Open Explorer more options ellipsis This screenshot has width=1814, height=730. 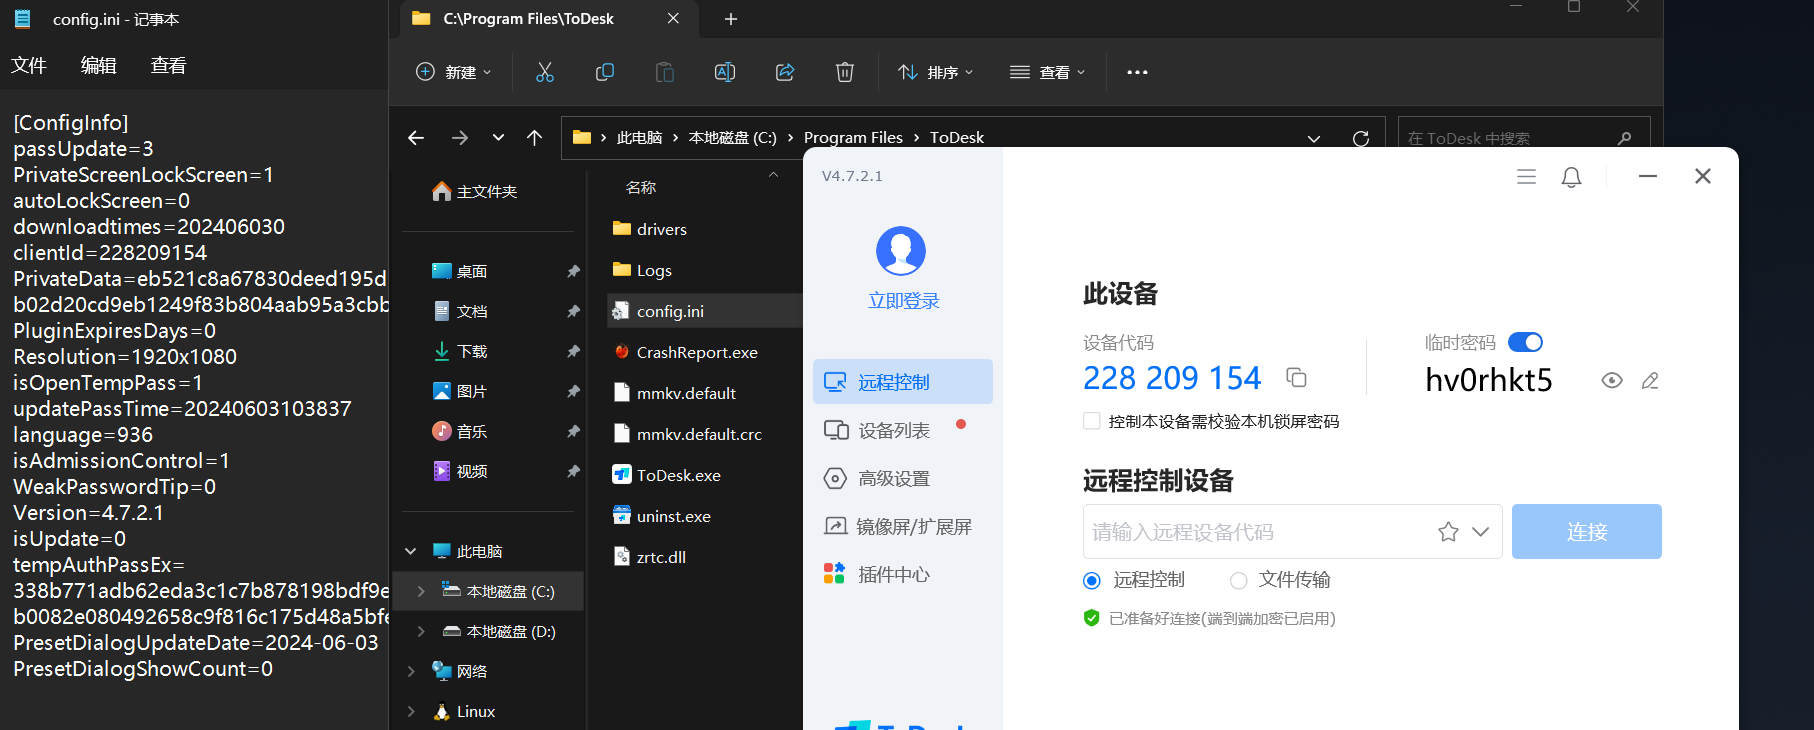[1137, 72]
